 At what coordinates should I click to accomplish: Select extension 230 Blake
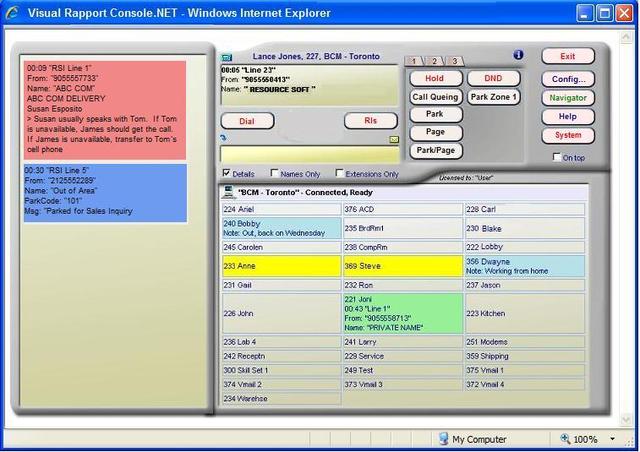pyautogui.click(x=525, y=228)
